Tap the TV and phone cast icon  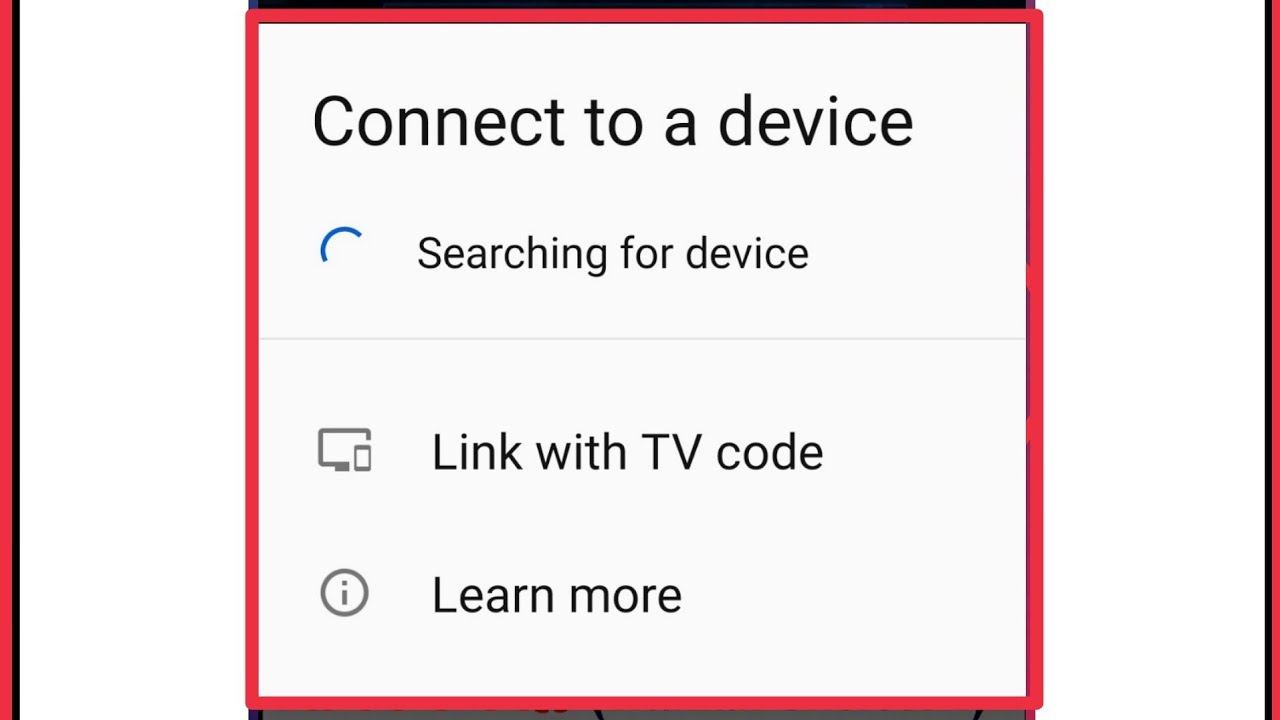coord(345,450)
